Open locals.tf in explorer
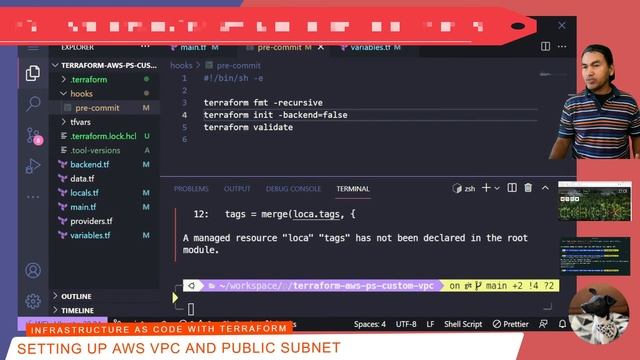 [104, 193]
